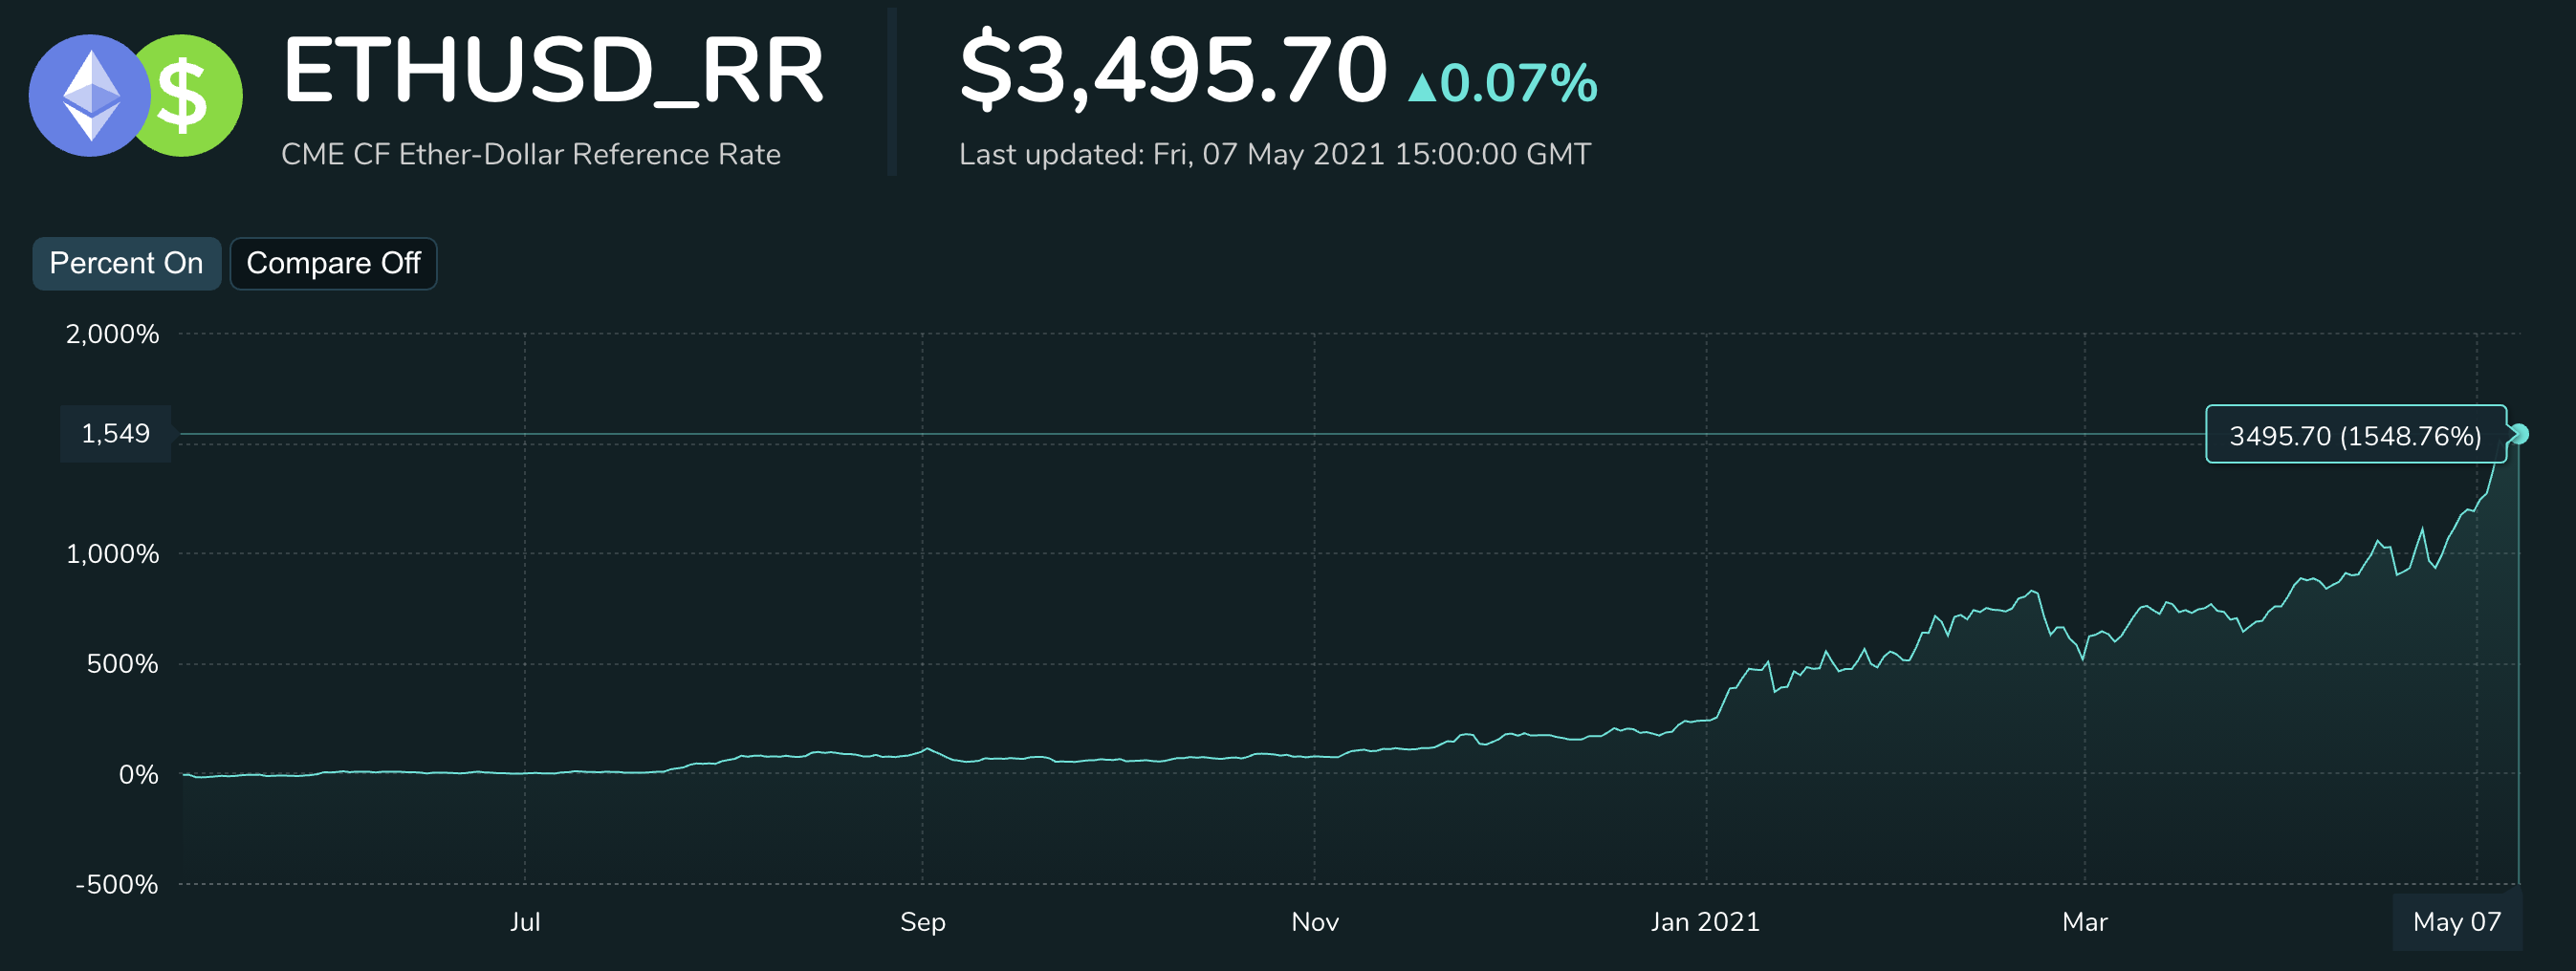The width and height of the screenshot is (2576, 971).
Task: Click the 0.07% change percentage
Action: [1519, 83]
